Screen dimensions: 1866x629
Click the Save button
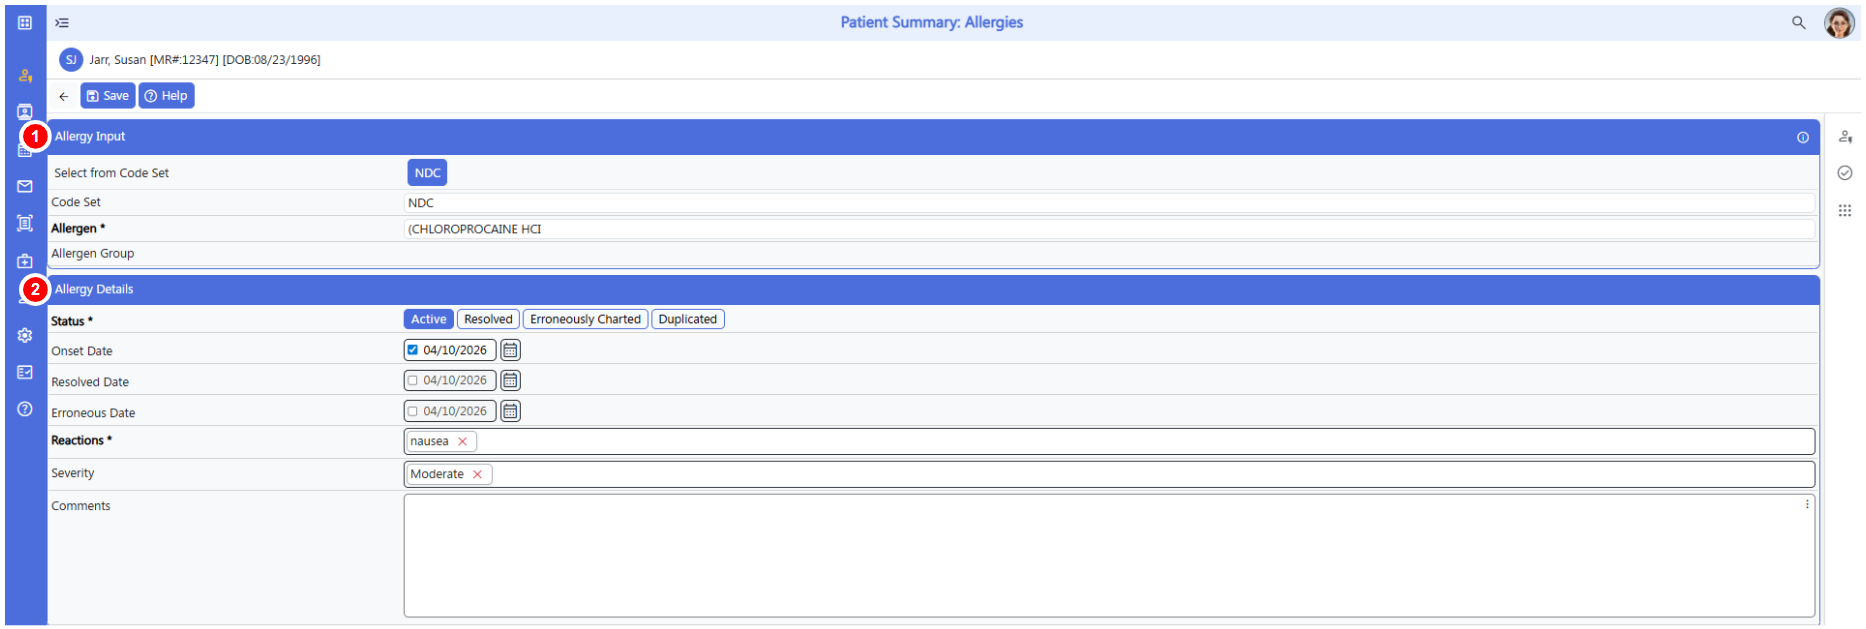click(107, 96)
